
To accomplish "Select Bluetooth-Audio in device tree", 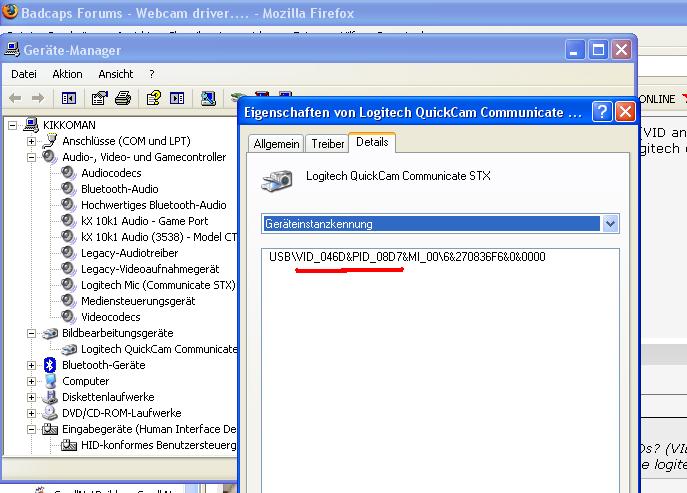I will 120,189.
